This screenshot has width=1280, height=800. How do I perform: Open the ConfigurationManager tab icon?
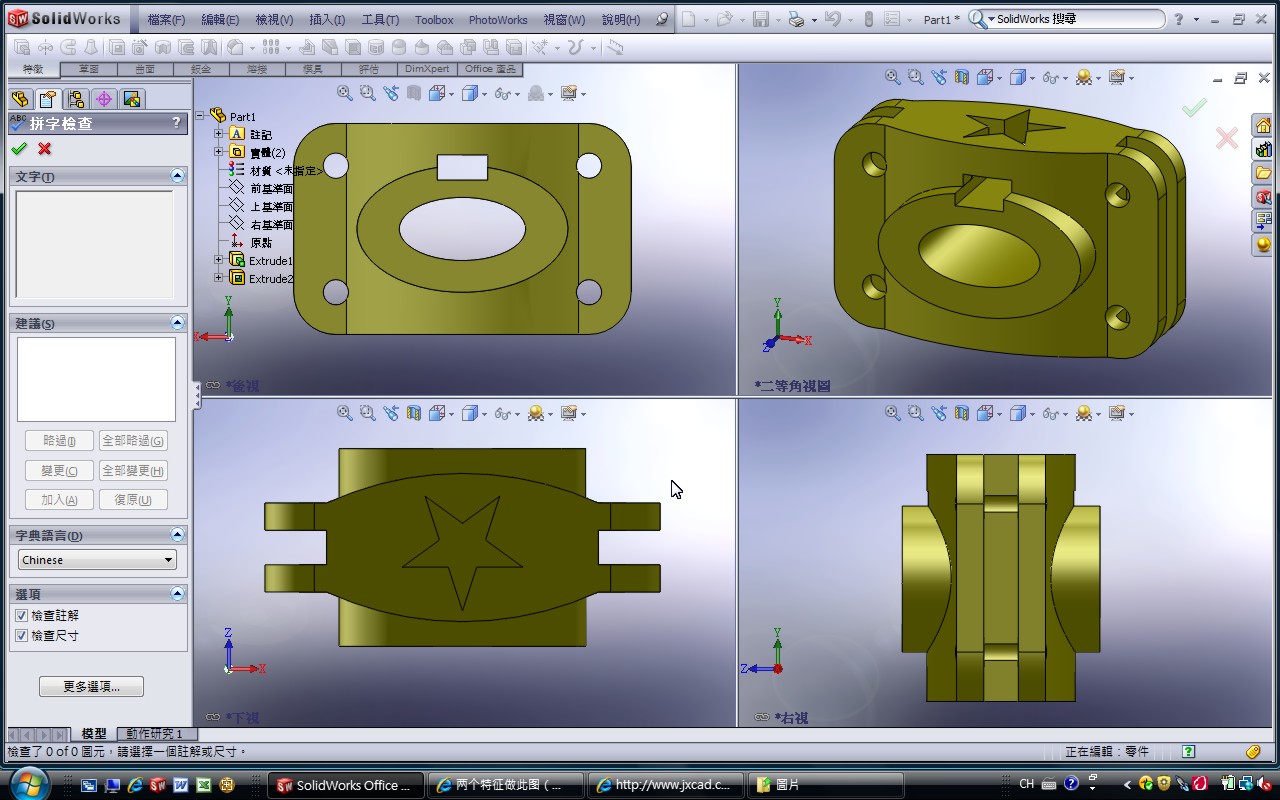(x=76, y=98)
